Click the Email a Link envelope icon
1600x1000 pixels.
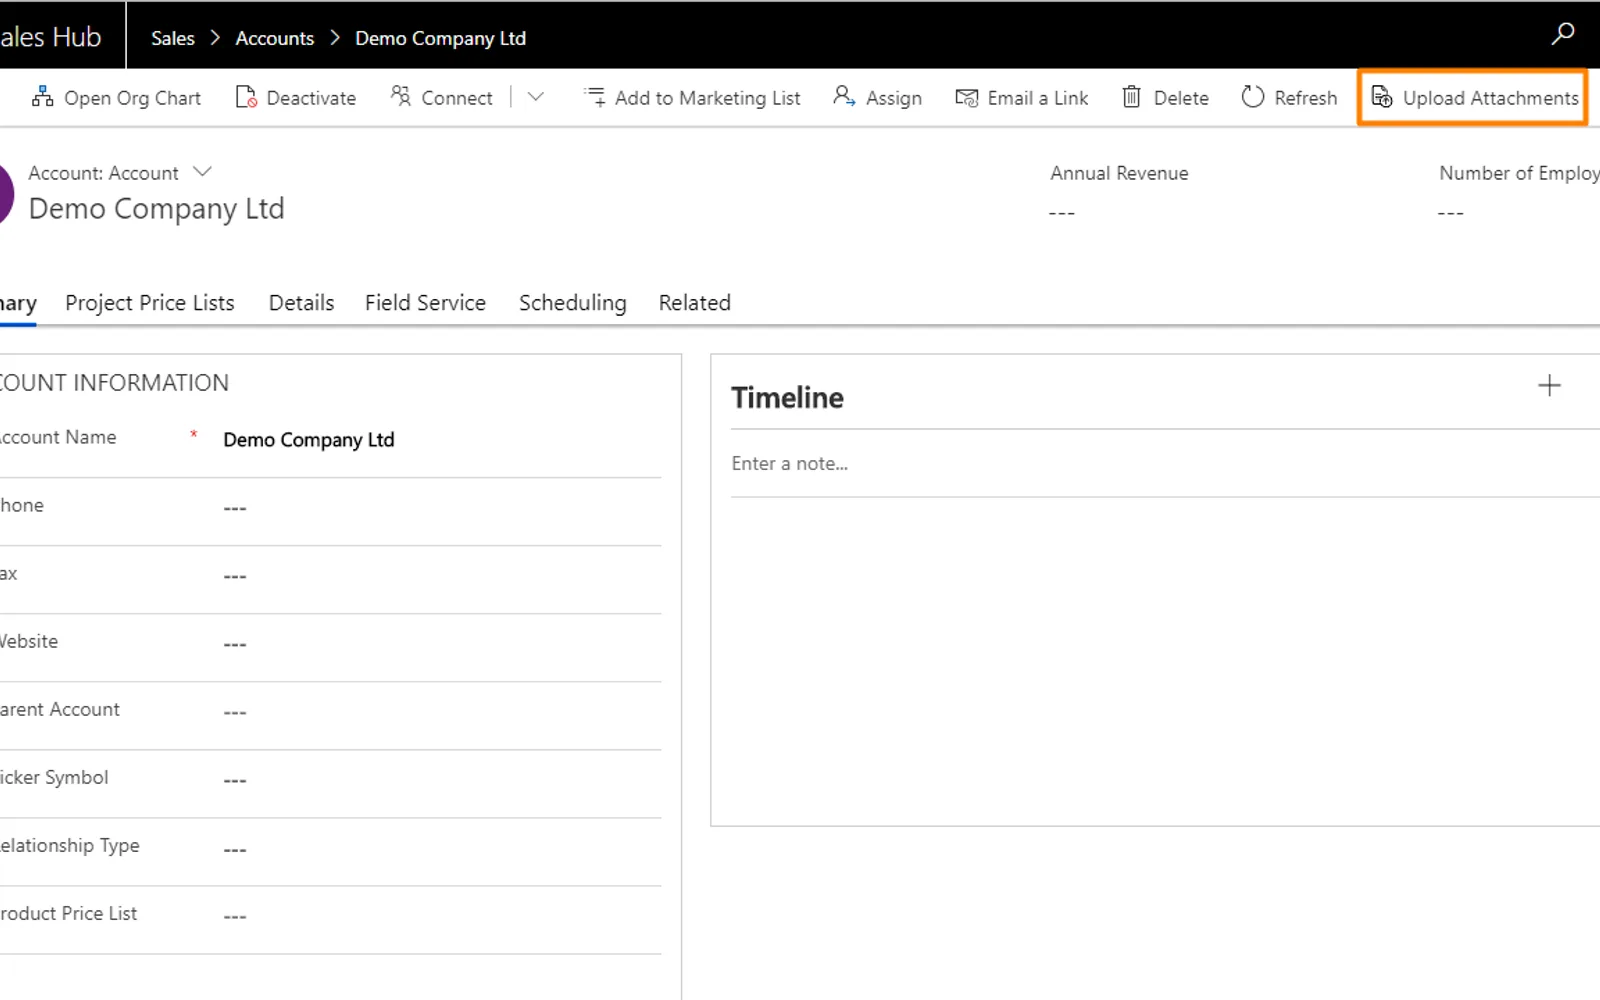coord(966,97)
